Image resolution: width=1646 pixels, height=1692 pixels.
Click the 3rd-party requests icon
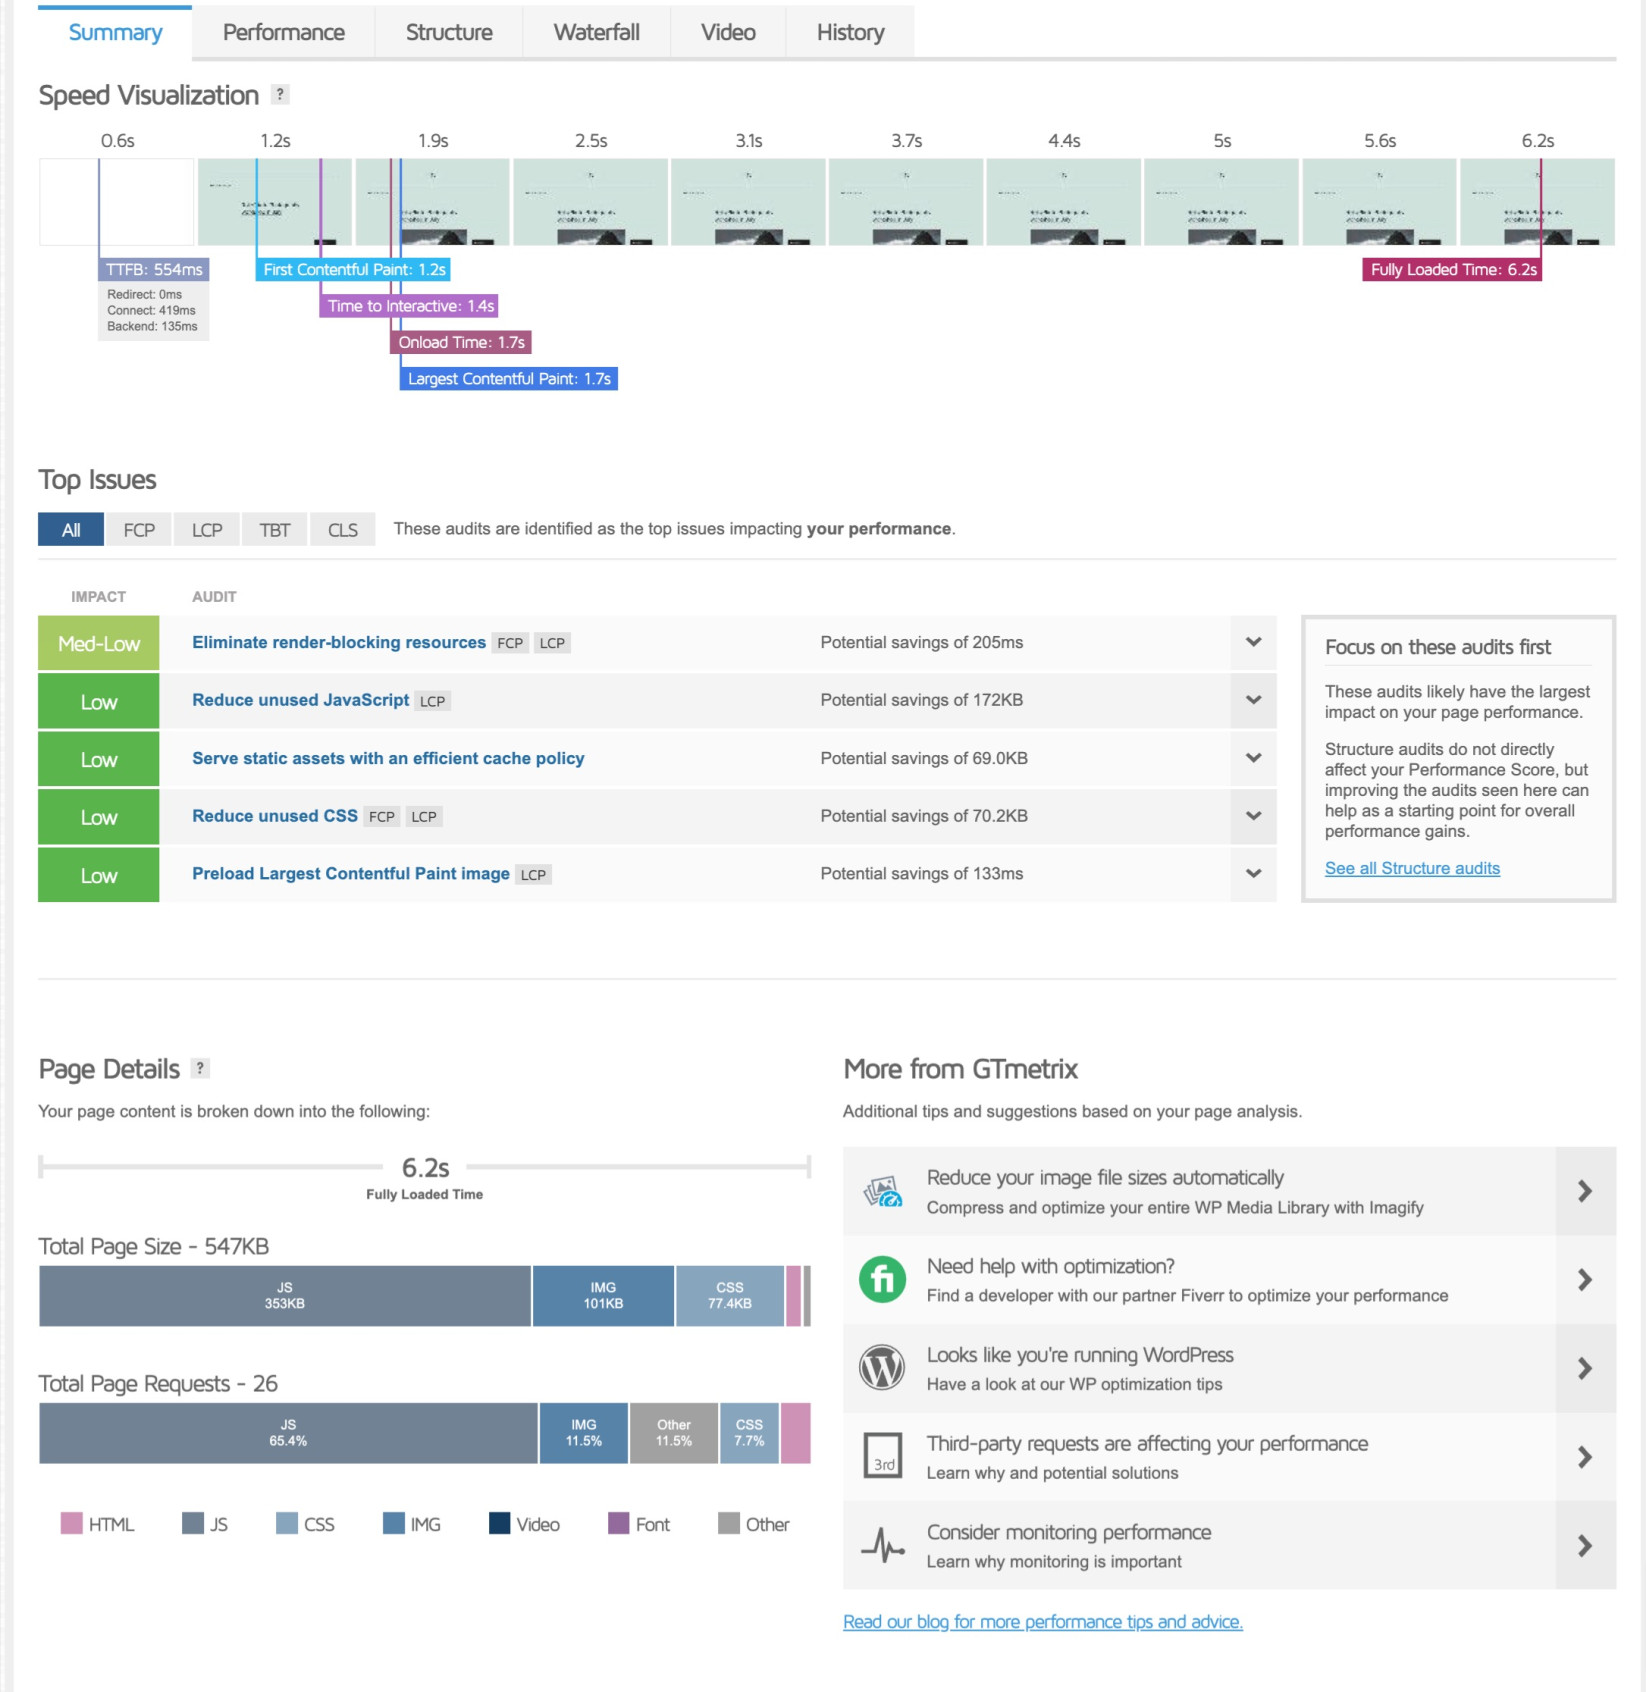click(883, 1456)
